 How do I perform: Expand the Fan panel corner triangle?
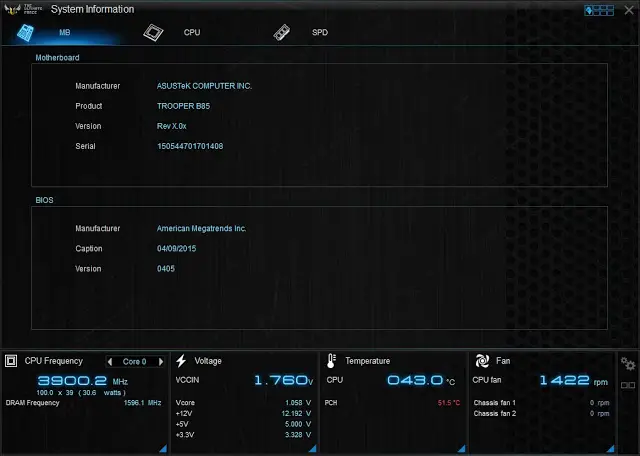611,449
